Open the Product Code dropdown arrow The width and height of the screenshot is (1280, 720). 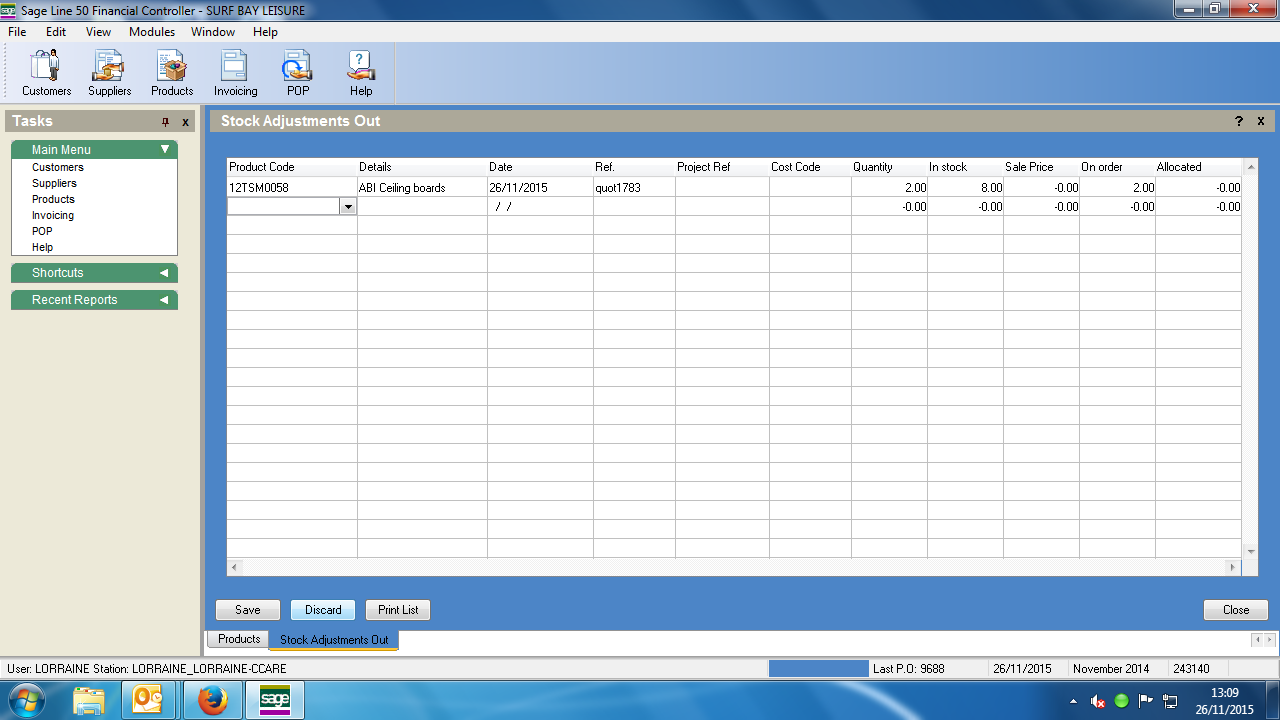pos(348,207)
